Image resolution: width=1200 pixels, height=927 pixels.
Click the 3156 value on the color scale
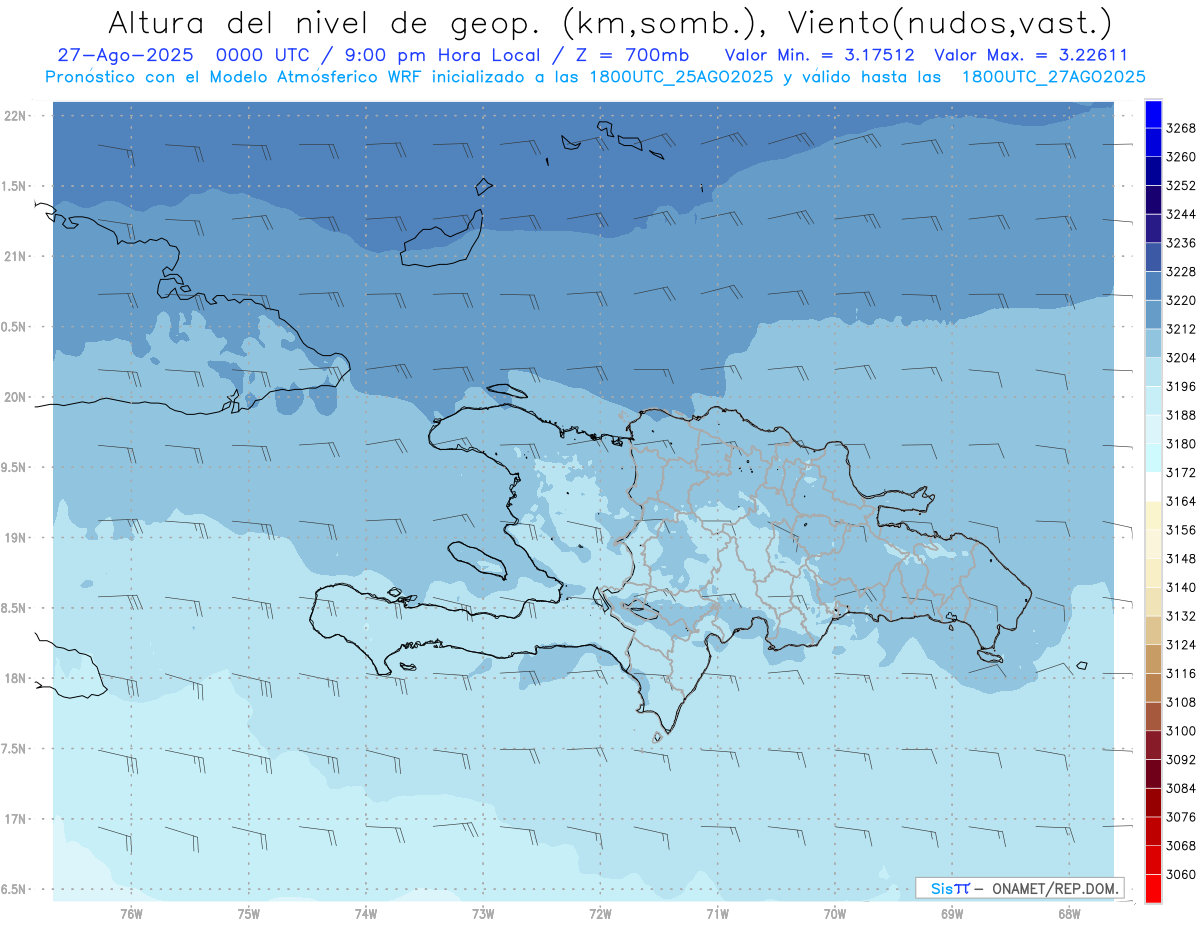pos(1181,530)
